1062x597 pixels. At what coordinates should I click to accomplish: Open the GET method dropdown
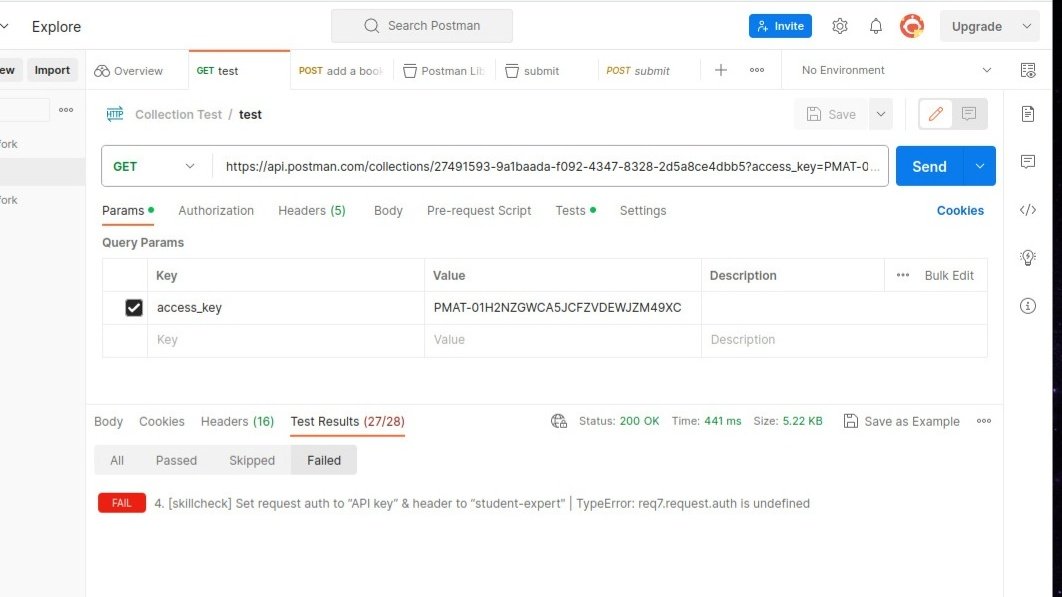[155, 166]
